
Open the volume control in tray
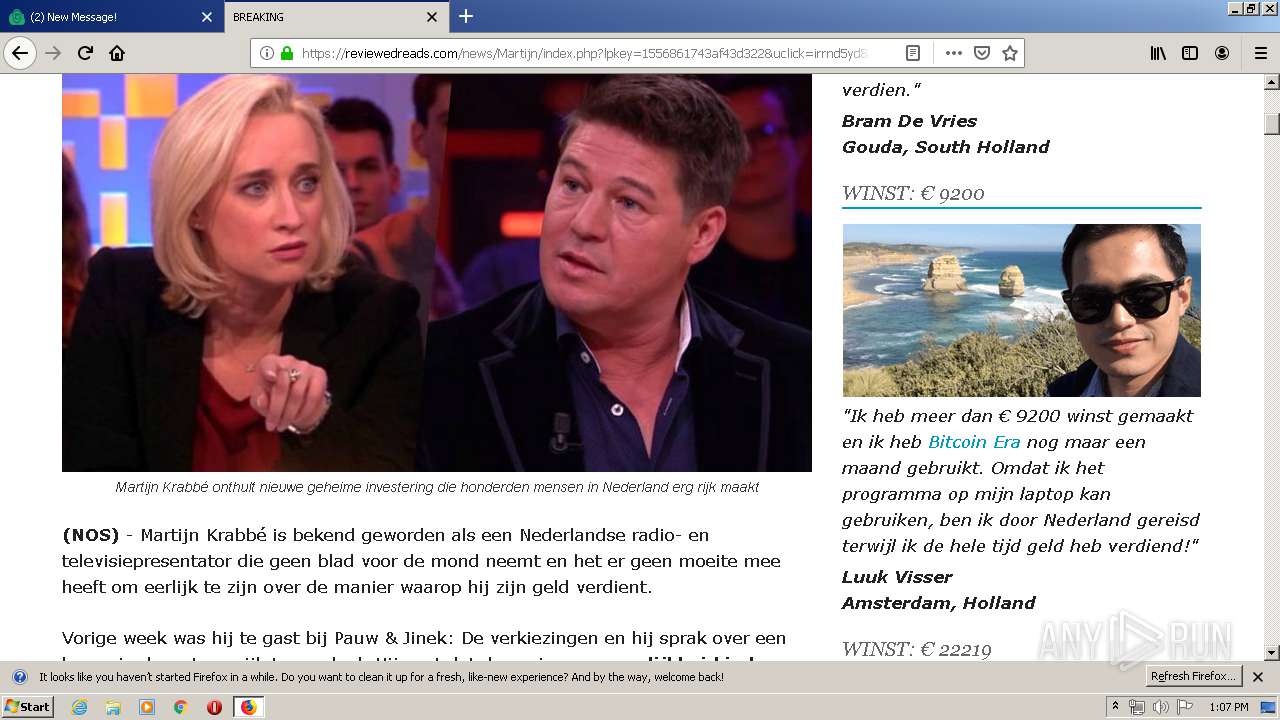[x=1160, y=707]
